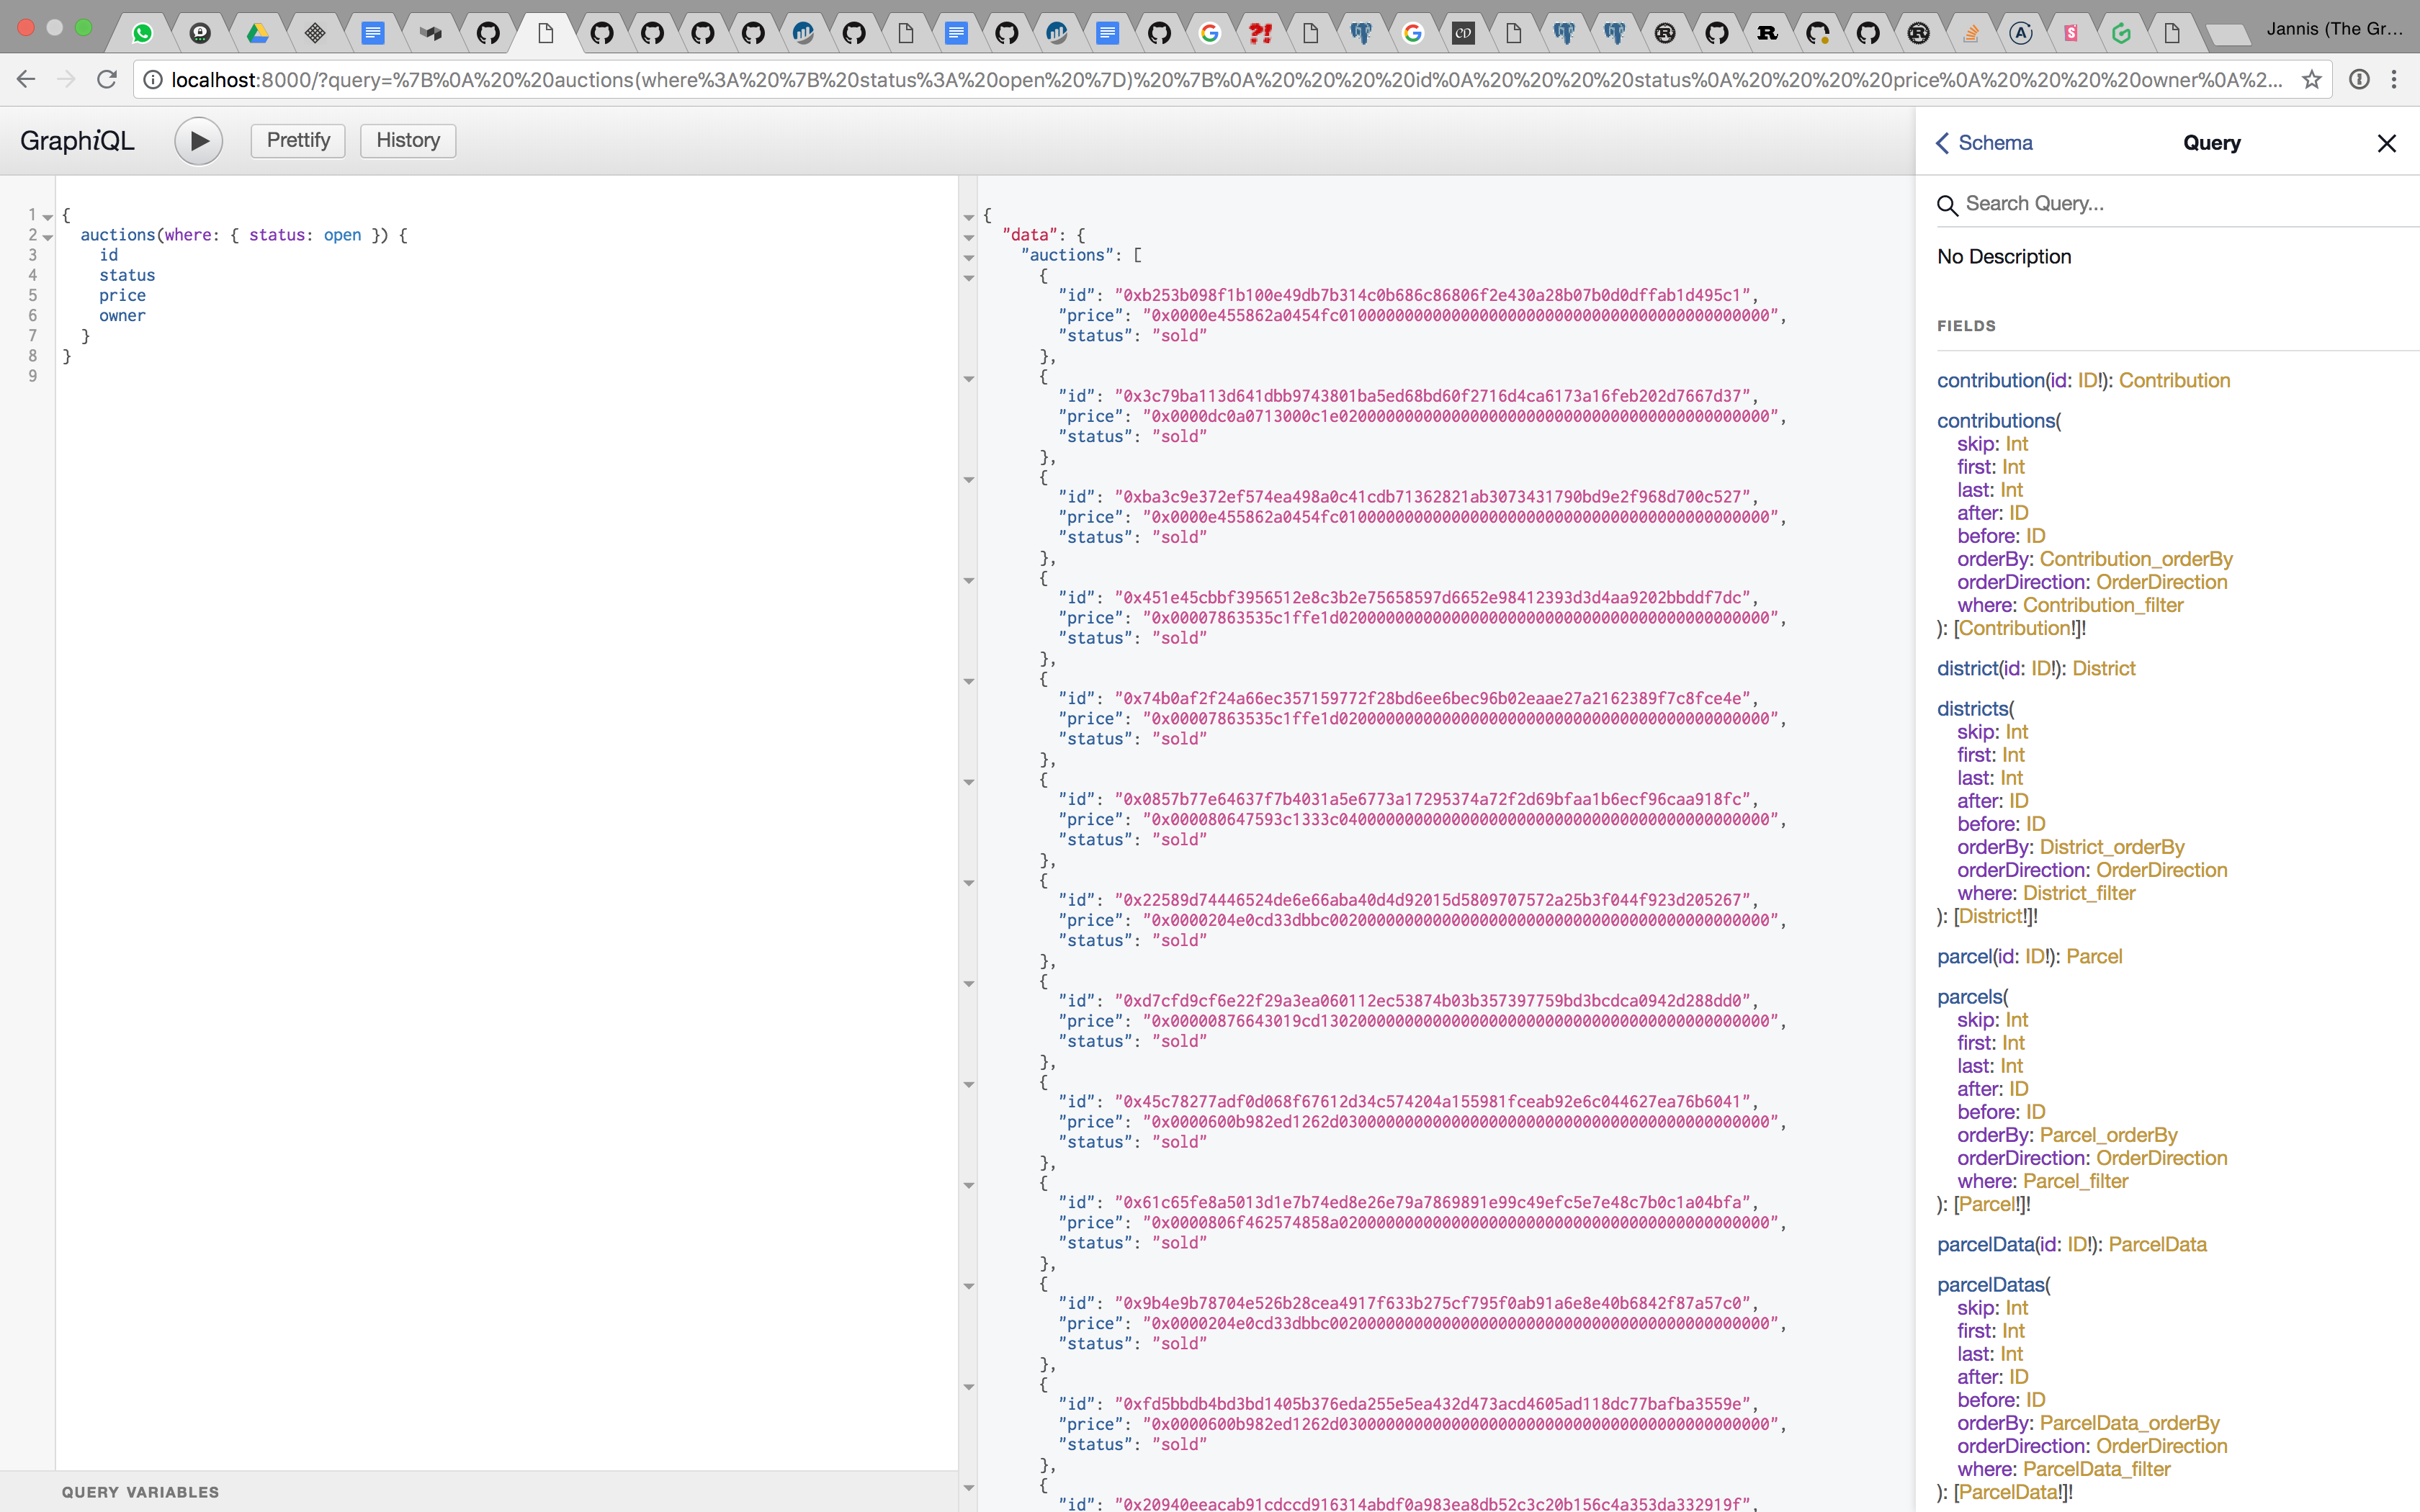Fold the "auctions" array in results
Screen dimensions: 2420x1512
968,257
